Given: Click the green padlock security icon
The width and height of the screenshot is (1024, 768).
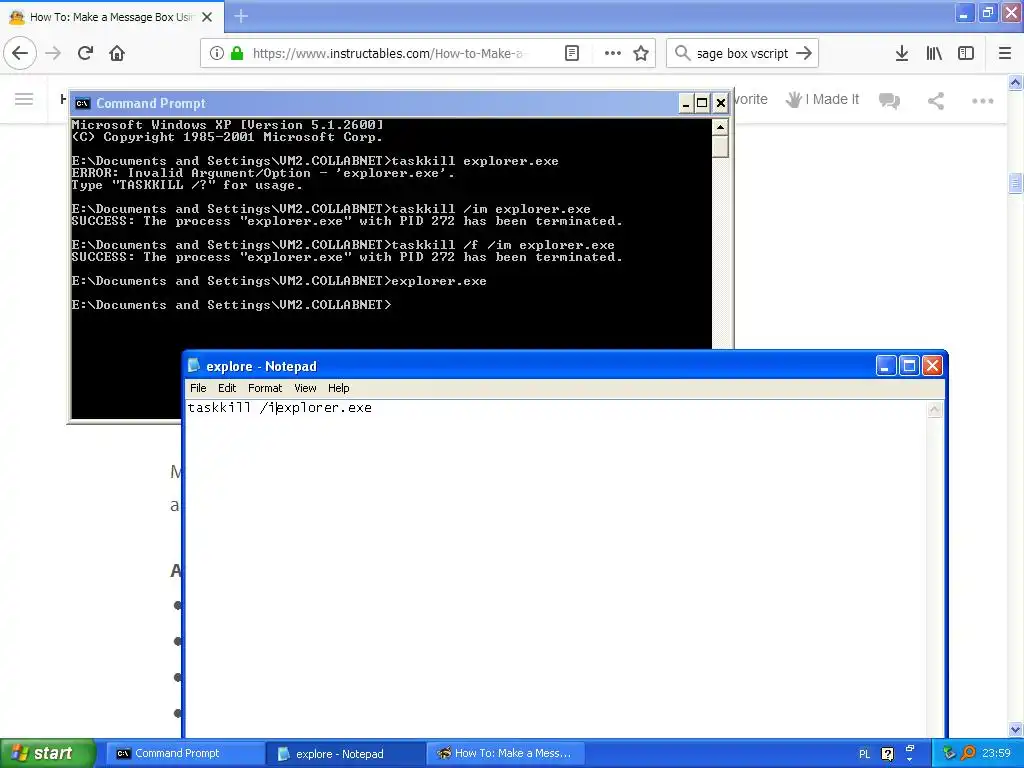Looking at the screenshot, I should (238, 54).
